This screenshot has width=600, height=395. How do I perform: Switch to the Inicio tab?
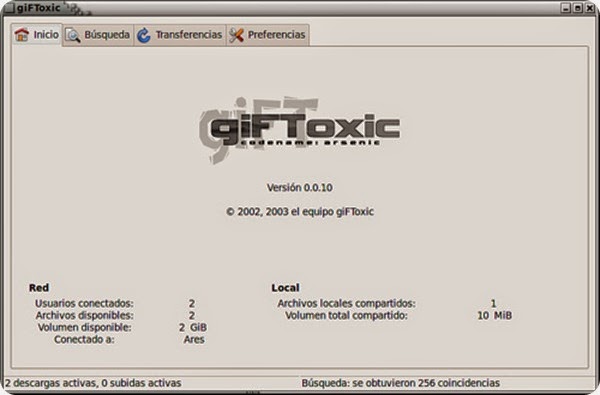(x=37, y=35)
